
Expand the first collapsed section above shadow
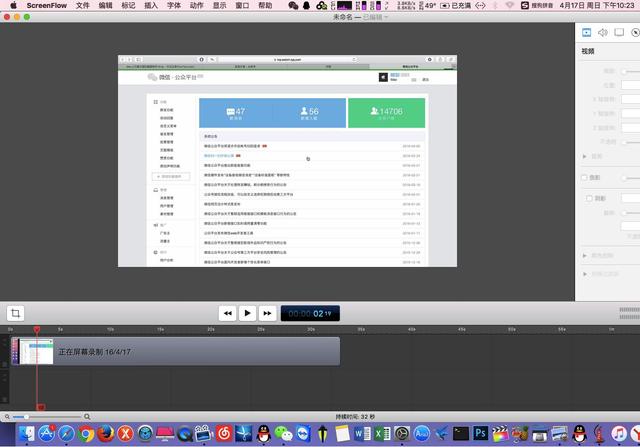pos(584,156)
